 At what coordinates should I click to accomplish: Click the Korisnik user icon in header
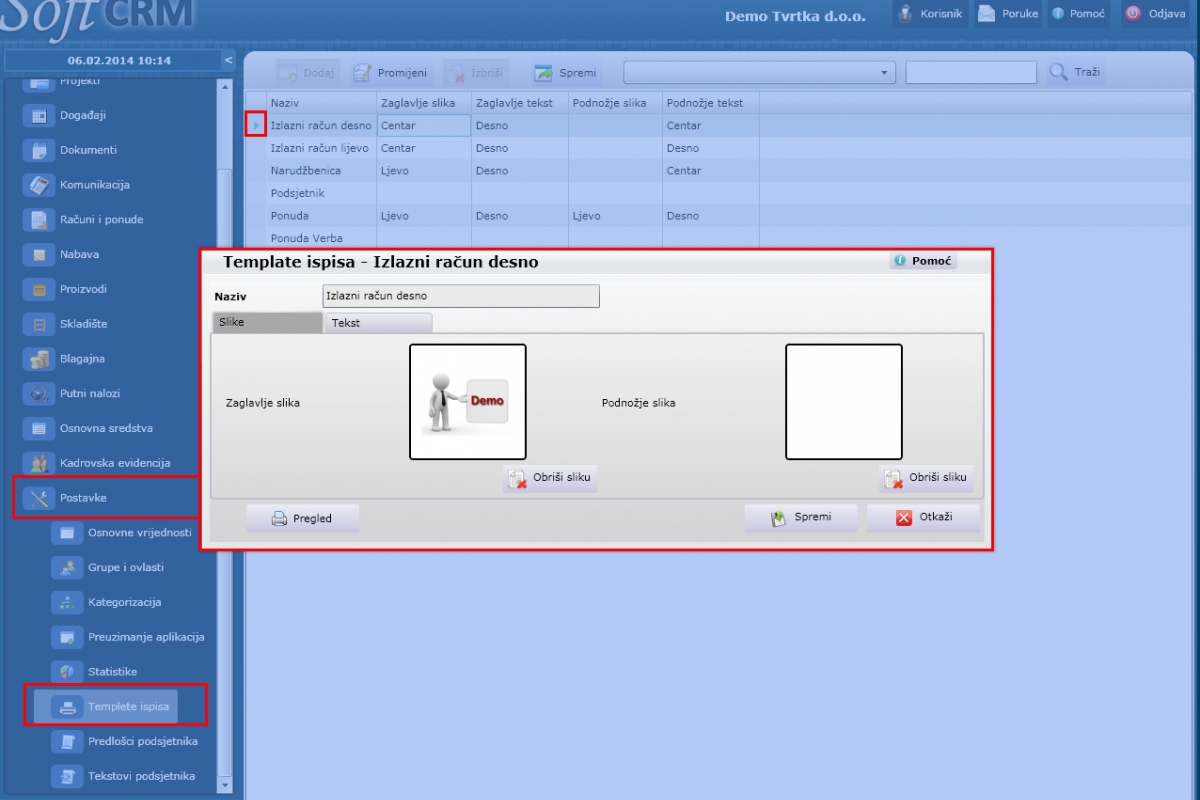tap(906, 14)
